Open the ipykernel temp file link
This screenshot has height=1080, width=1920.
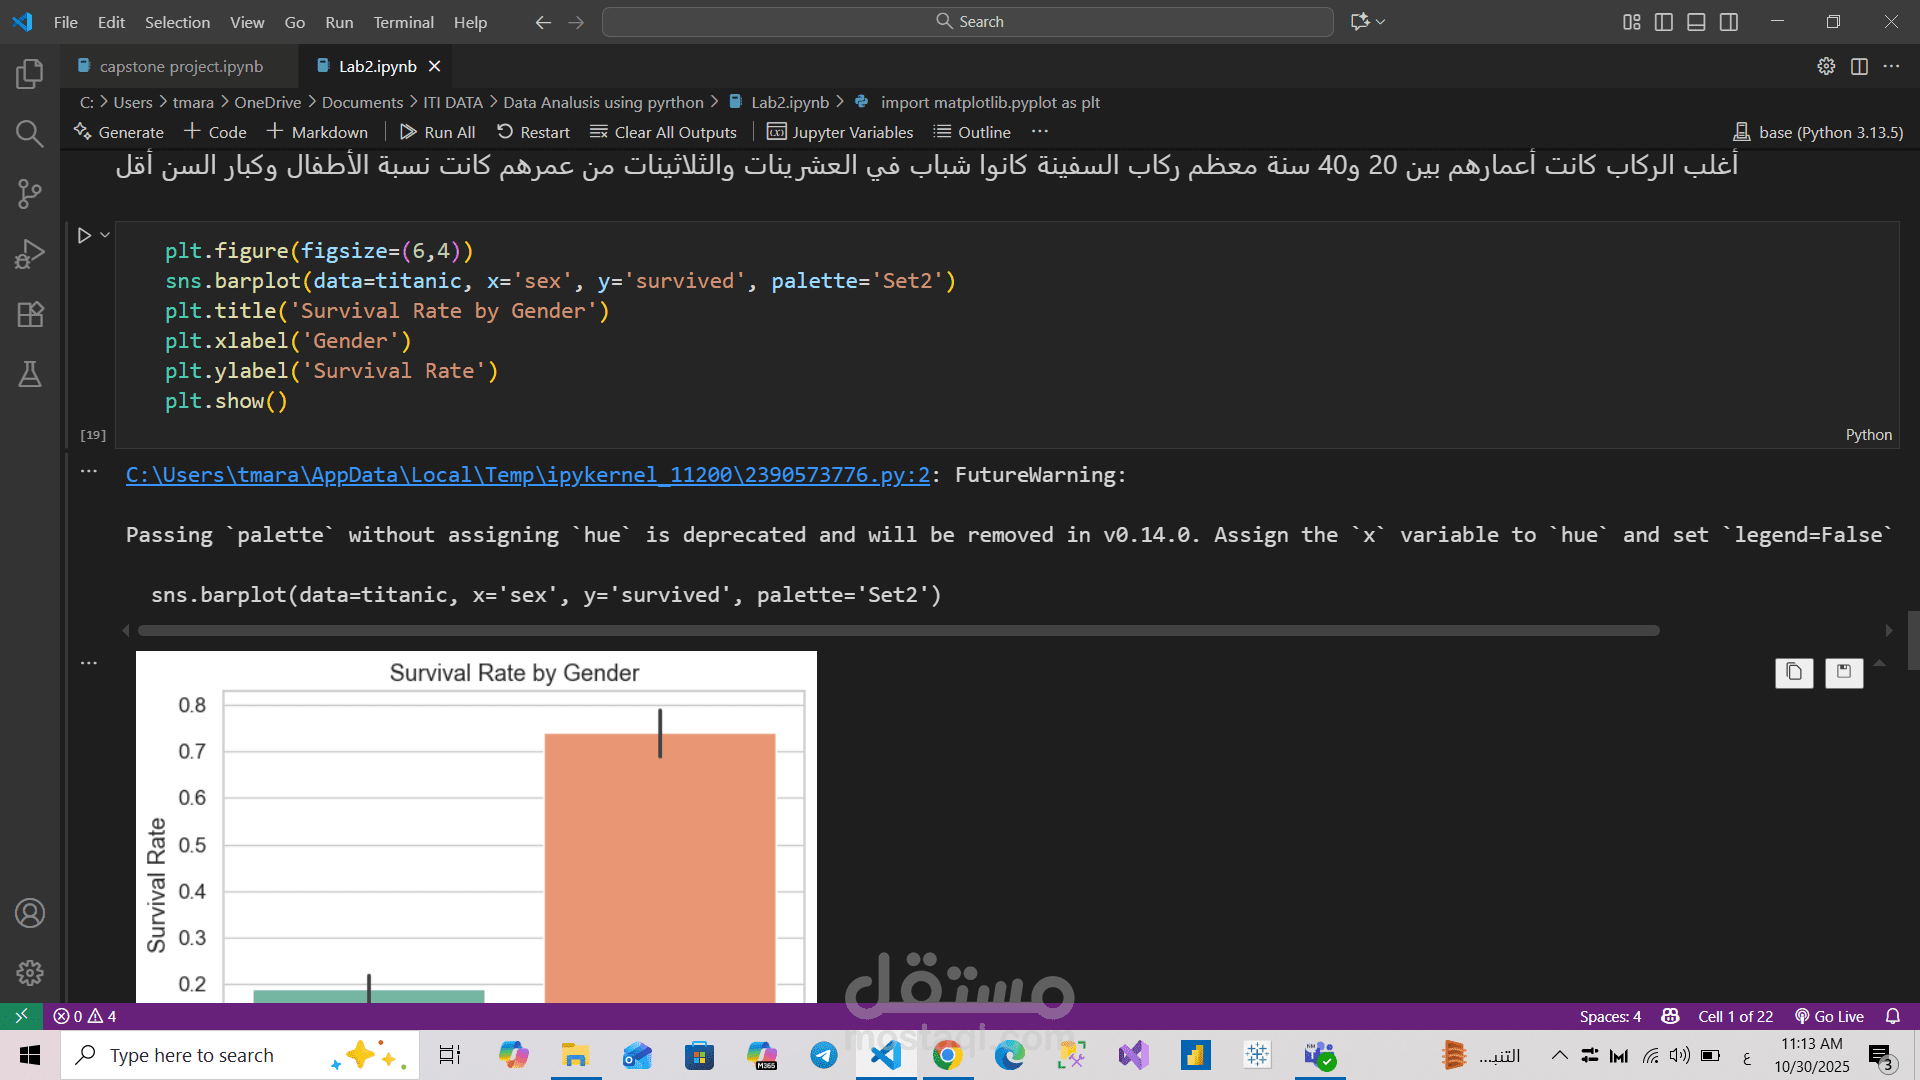(527, 475)
